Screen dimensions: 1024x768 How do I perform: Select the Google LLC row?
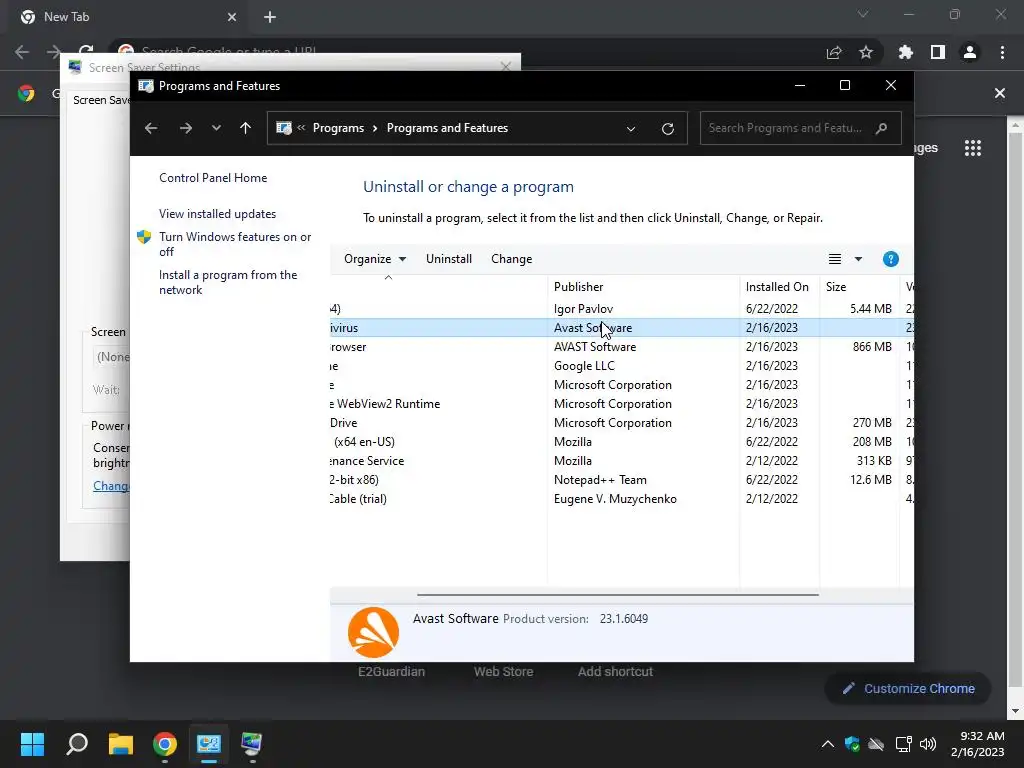click(x=622, y=366)
